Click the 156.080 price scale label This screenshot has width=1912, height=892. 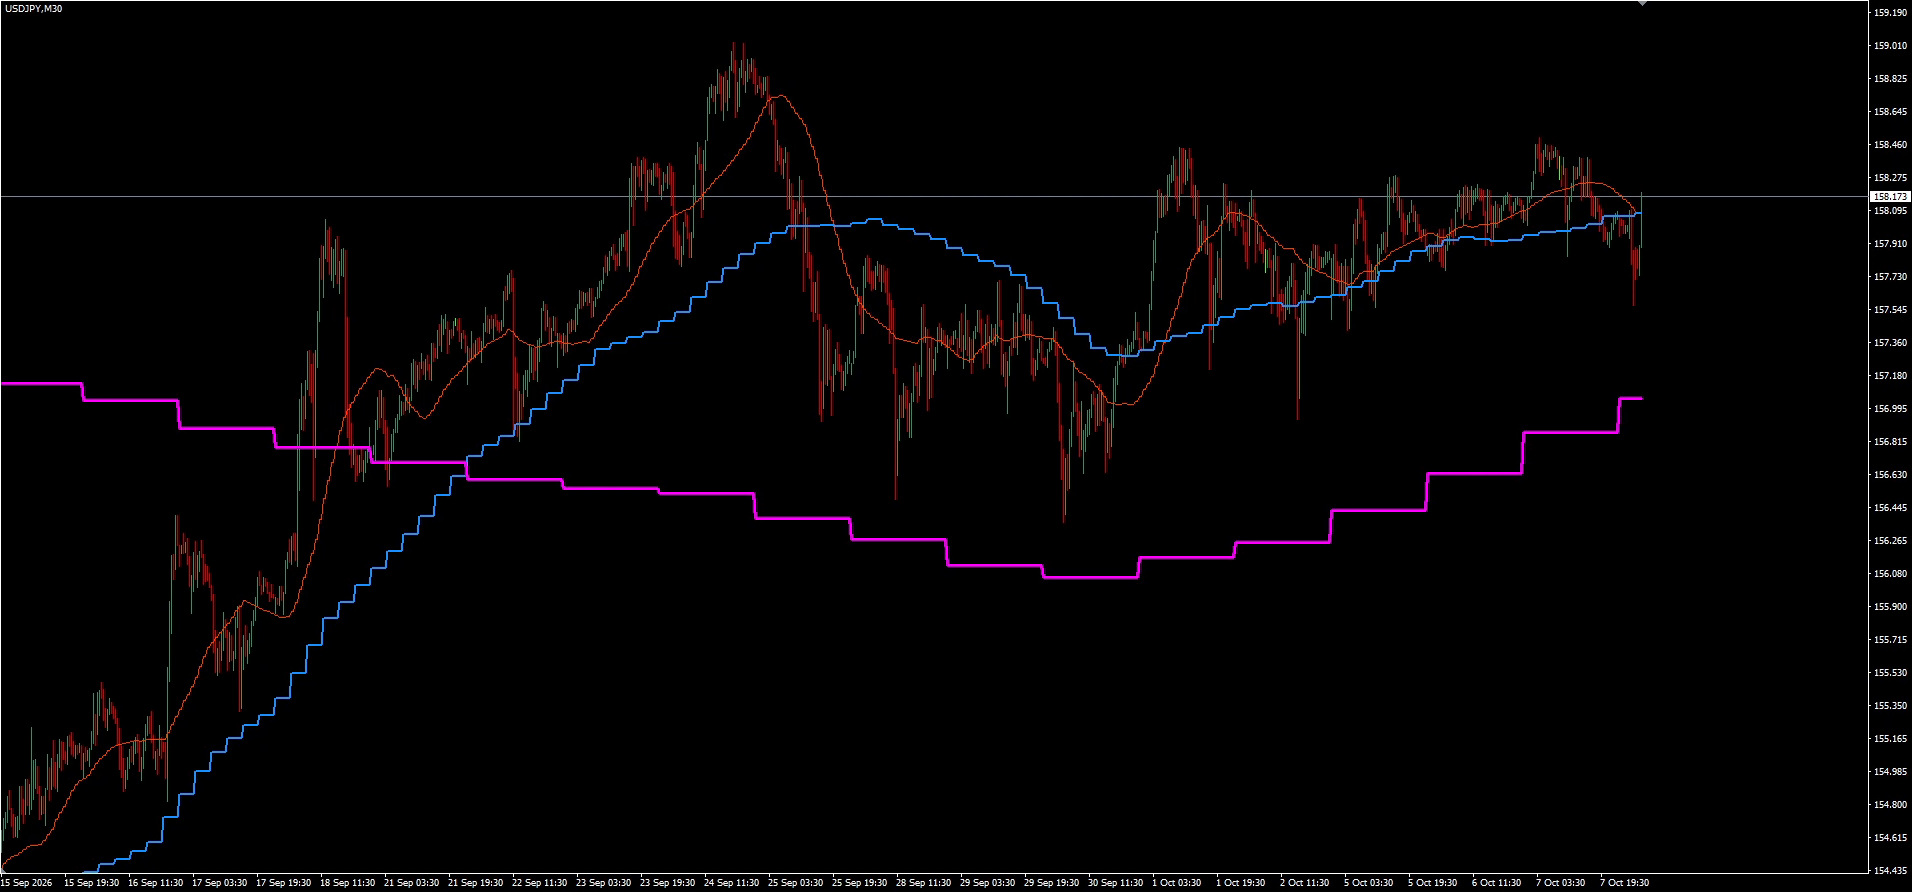click(1888, 574)
